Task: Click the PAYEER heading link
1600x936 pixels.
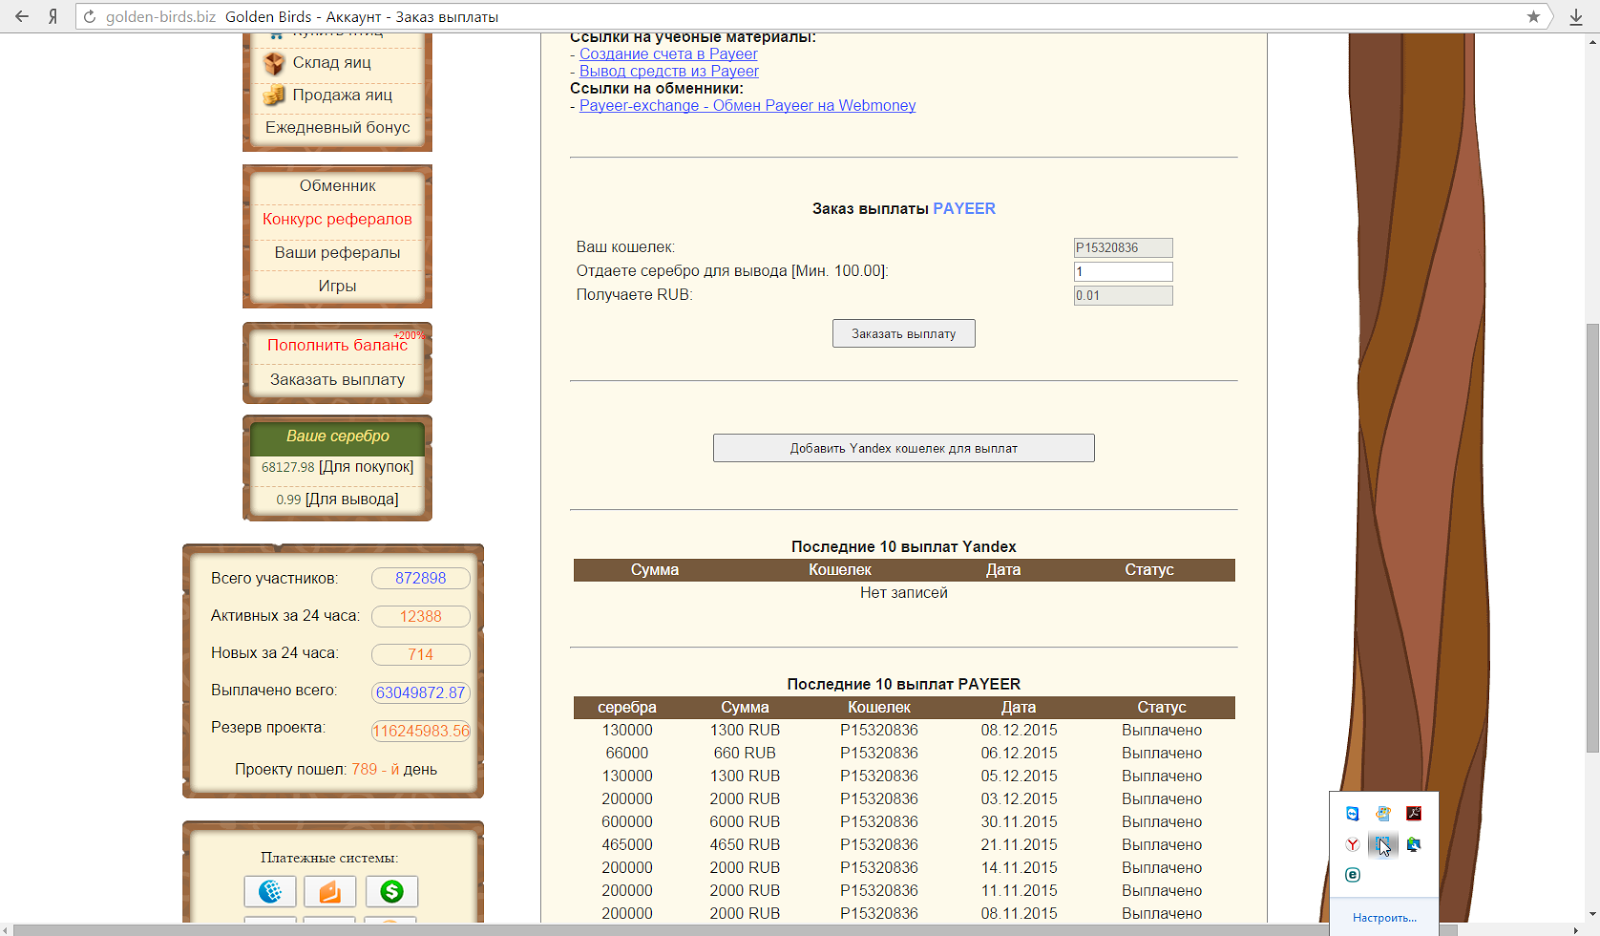Action: click(x=964, y=209)
